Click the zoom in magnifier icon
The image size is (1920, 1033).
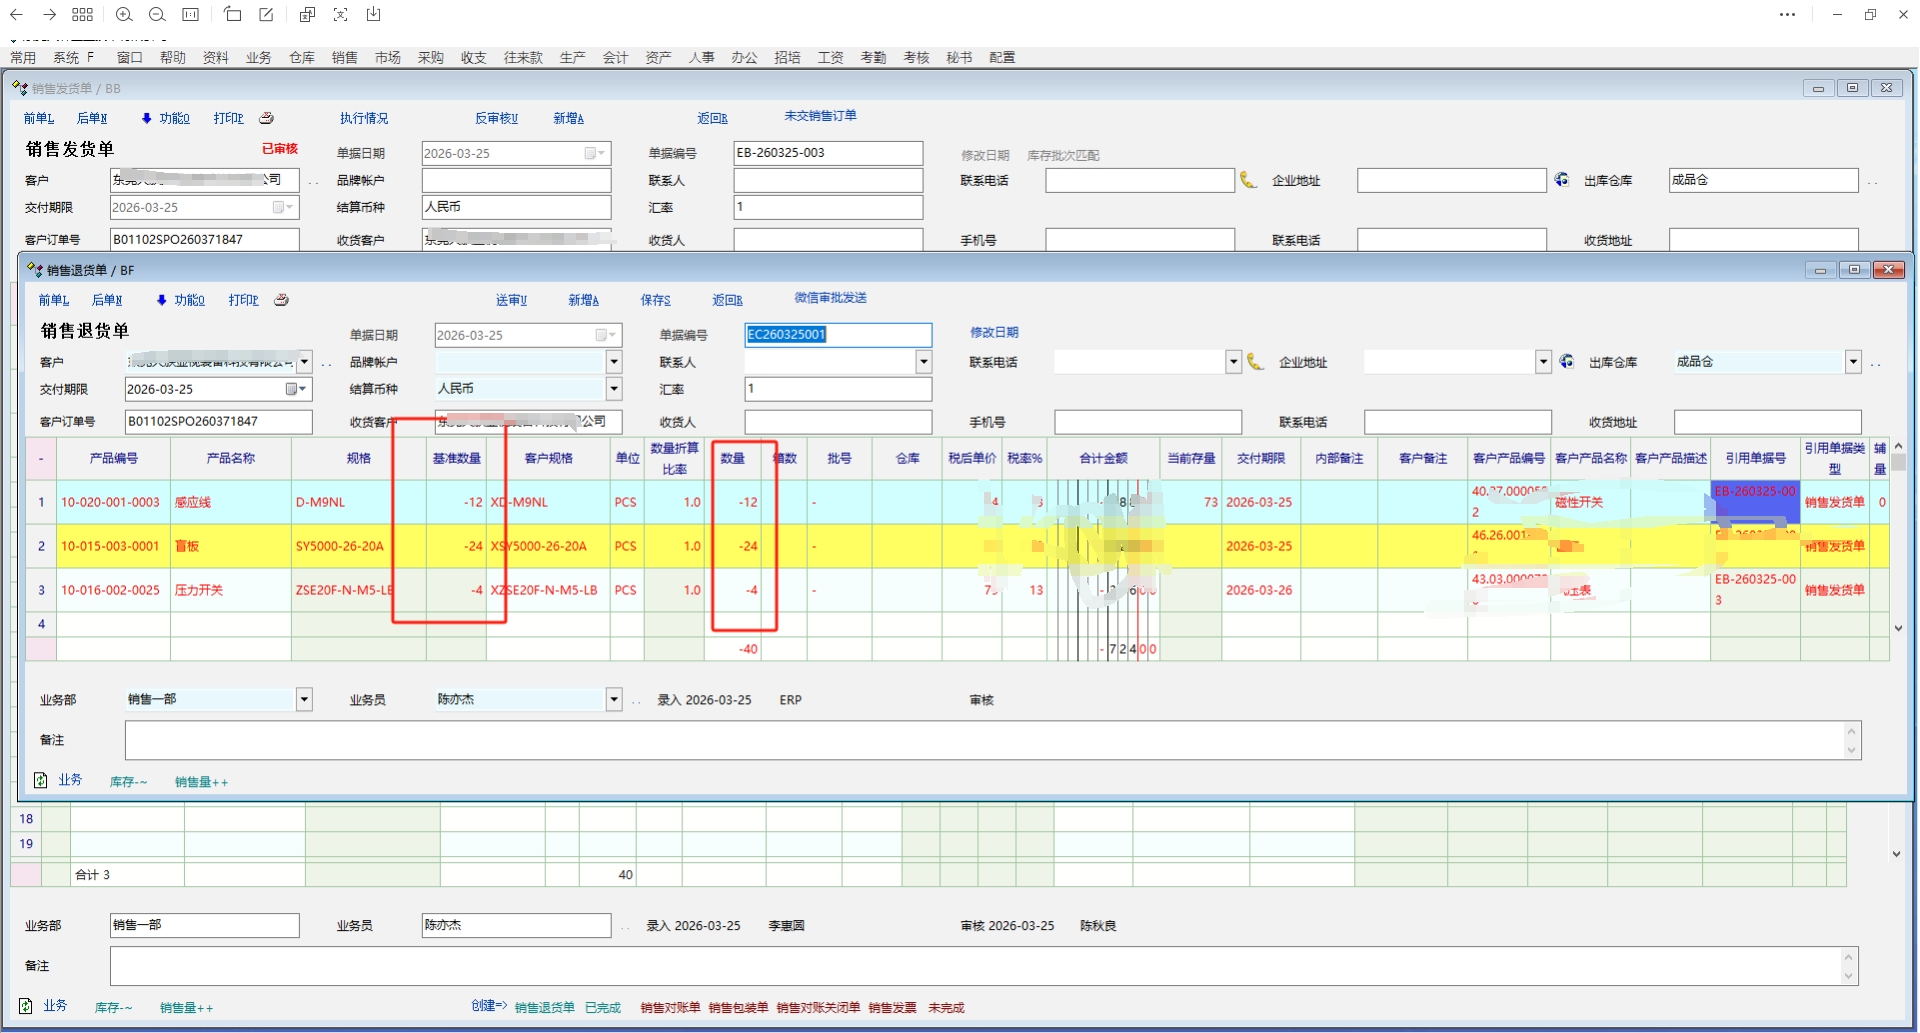124,15
